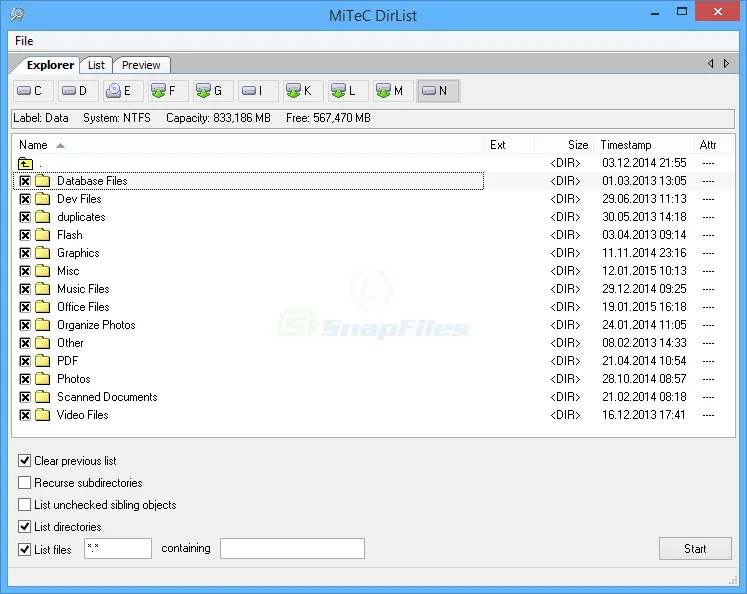Uncheck the Organize Photos checkbox
The height and width of the screenshot is (594, 747).
coord(25,325)
